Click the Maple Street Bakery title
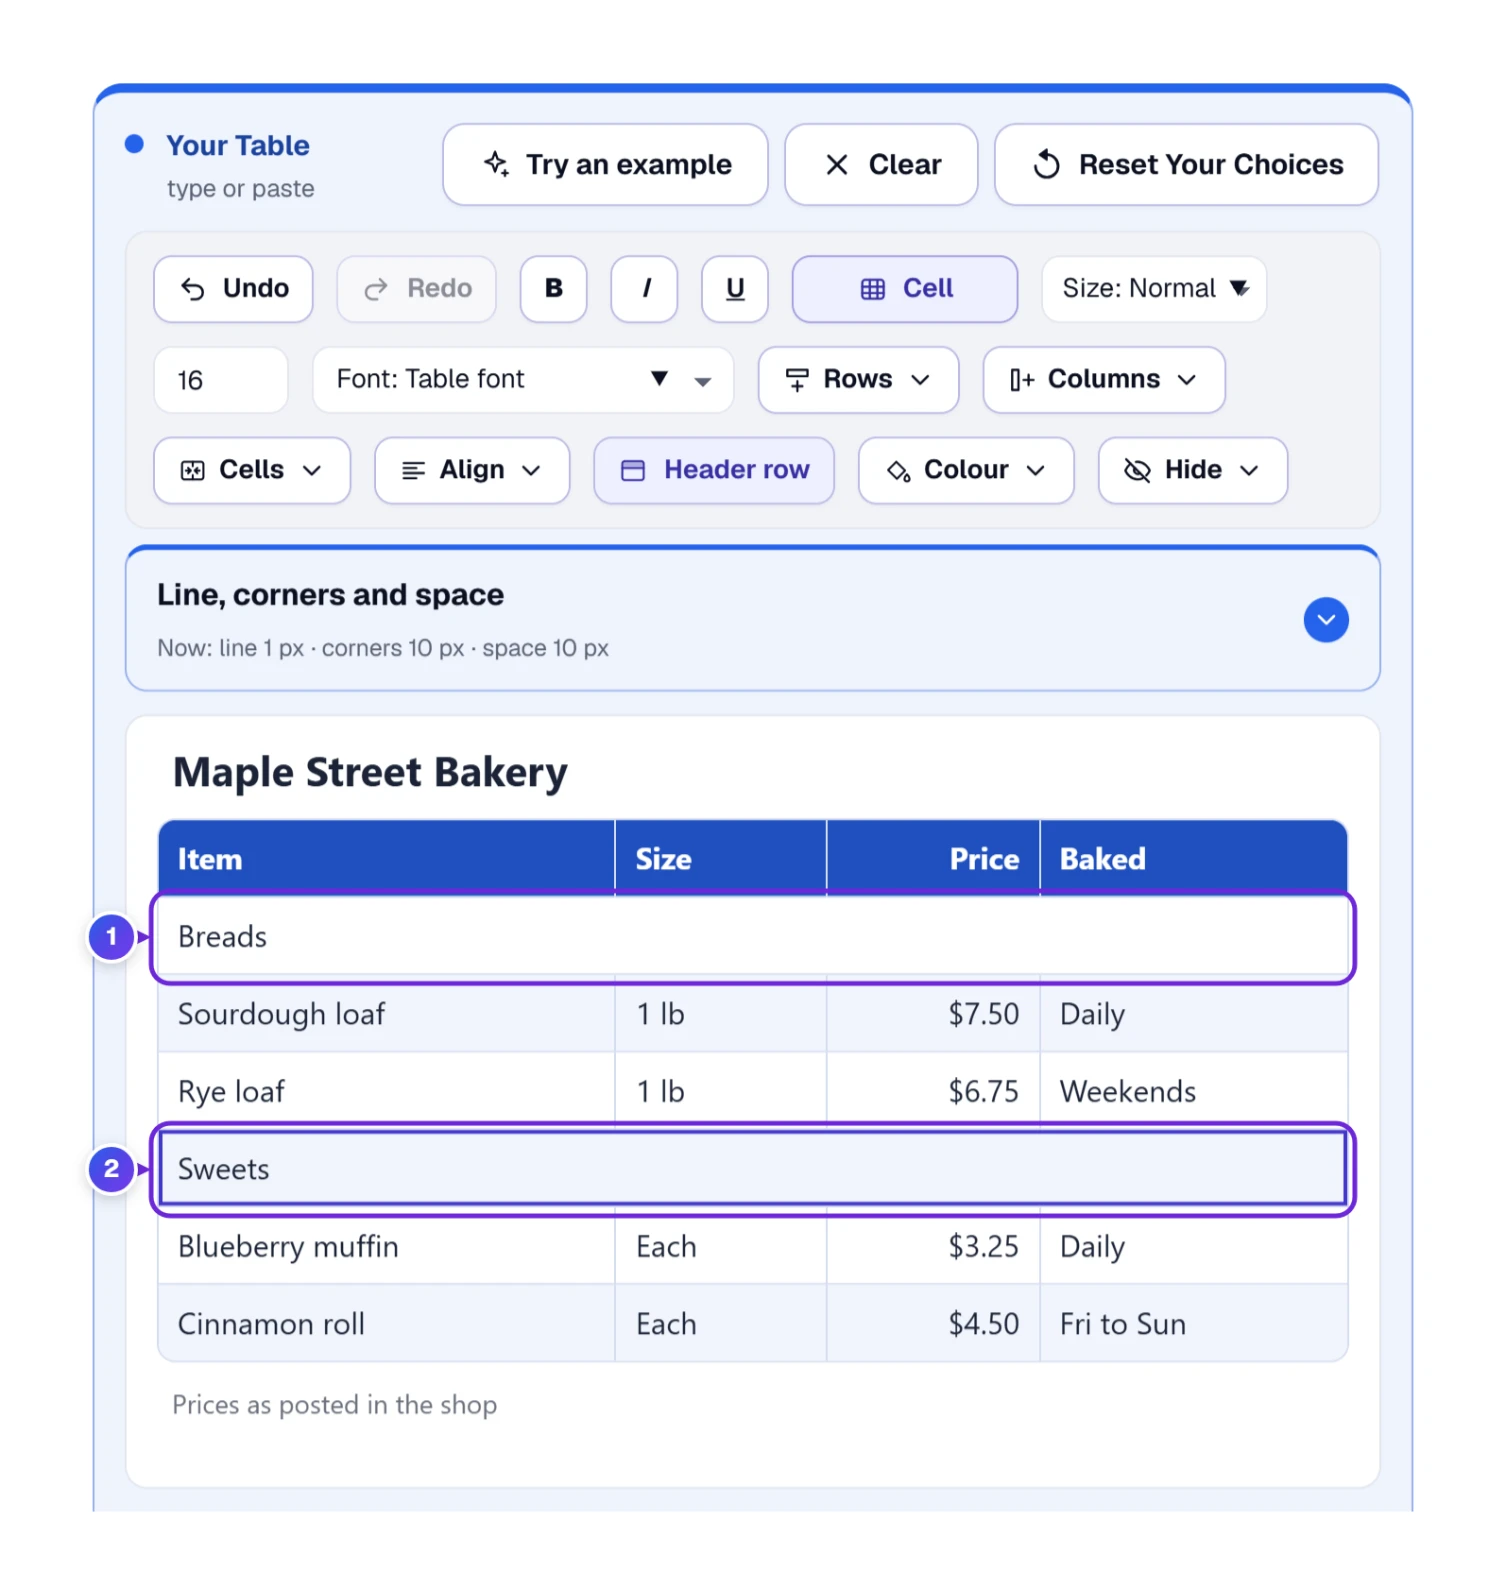The image size is (1506, 1572). [370, 773]
